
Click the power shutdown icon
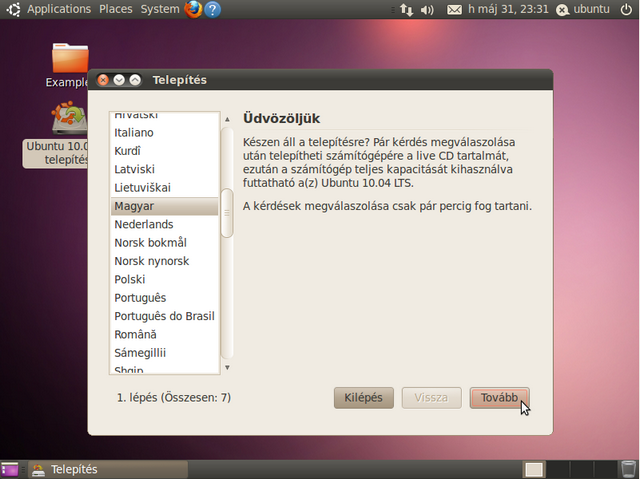(626, 10)
